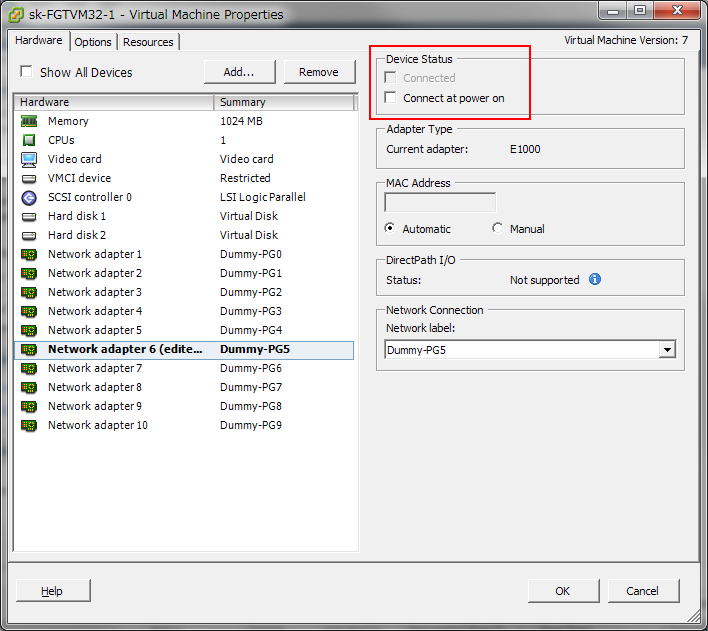Select the Network adapter 1 row label
The width and height of the screenshot is (708, 631).
(x=95, y=254)
